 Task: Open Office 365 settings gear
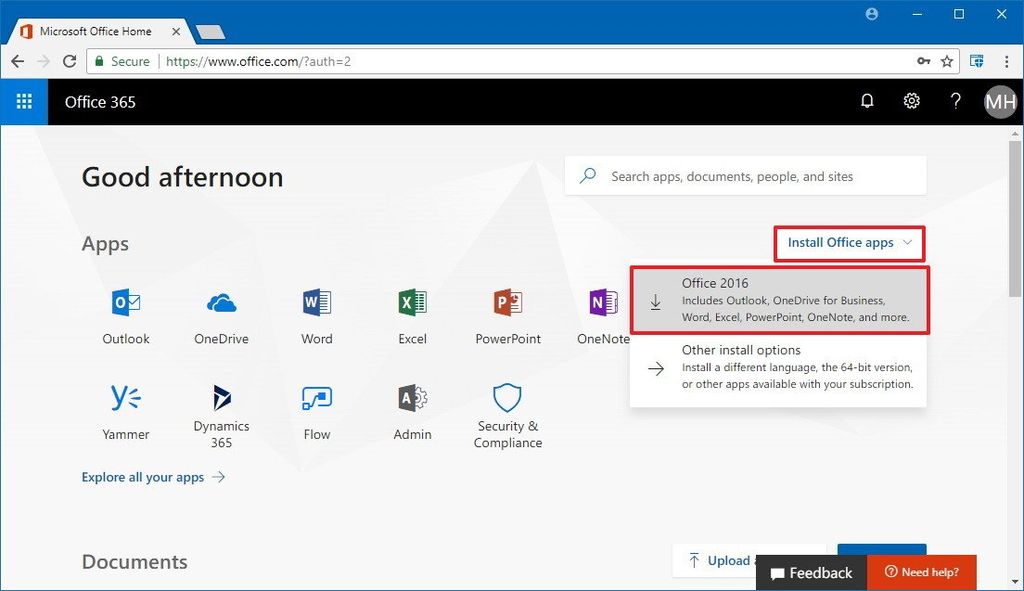point(911,101)
